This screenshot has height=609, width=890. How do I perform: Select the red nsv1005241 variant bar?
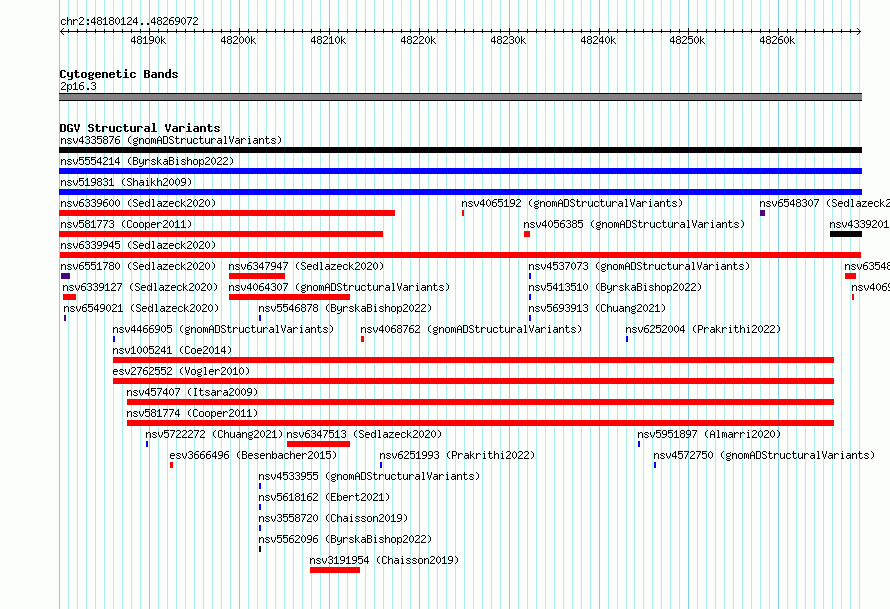pyautogui.click(x=473, y=360)
